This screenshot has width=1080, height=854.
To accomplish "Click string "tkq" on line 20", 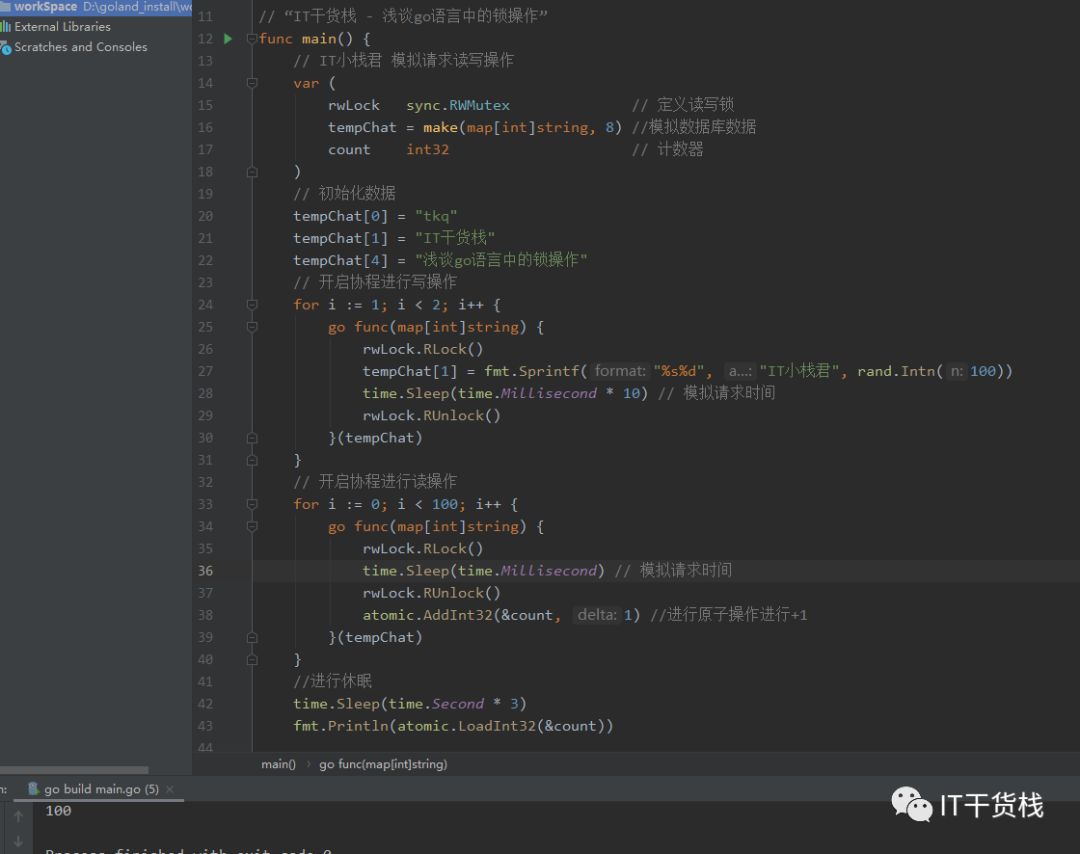I will tap(436, 216).
